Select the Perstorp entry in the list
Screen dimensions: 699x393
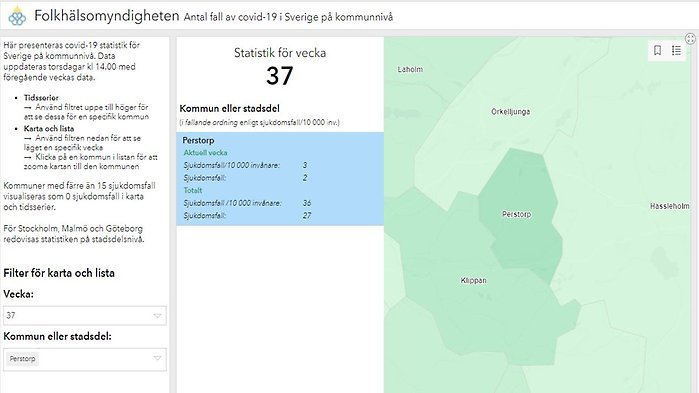tap(280, 178)
